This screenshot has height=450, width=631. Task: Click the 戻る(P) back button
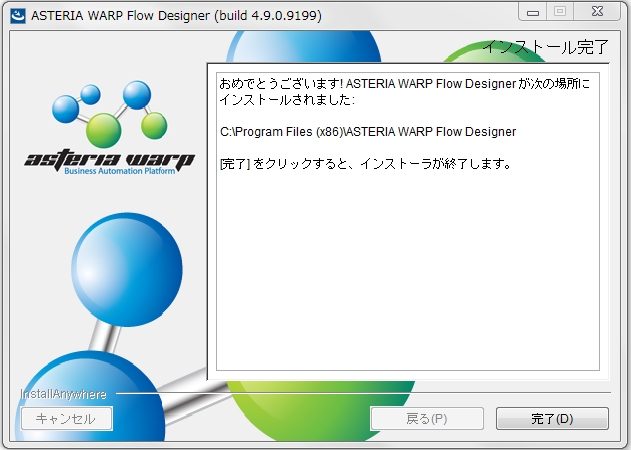[x=427, y=419]
